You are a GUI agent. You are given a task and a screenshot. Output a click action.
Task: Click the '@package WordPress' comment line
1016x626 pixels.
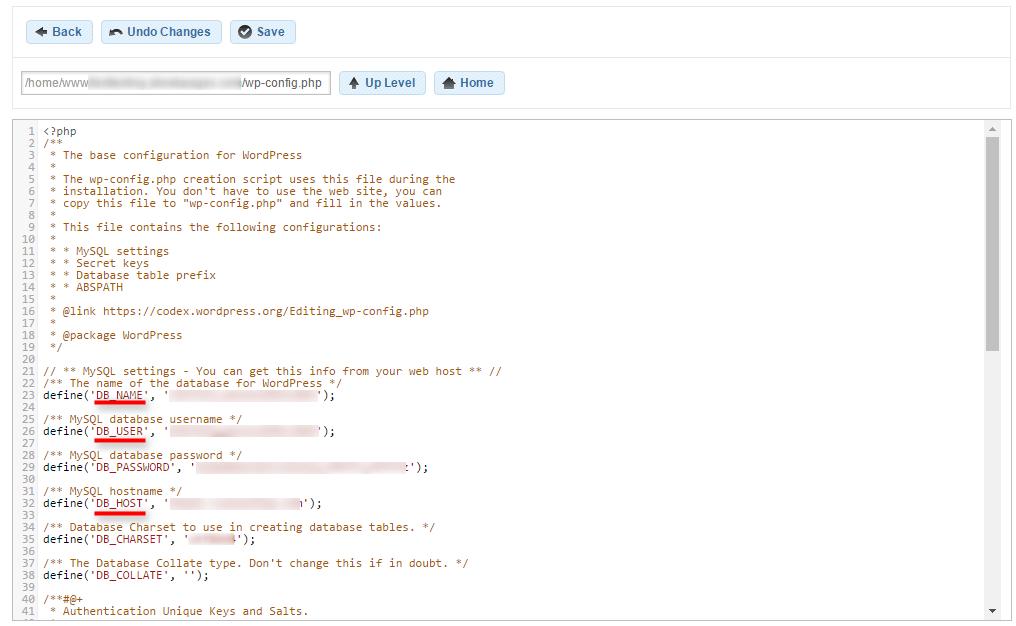point(122,335)
